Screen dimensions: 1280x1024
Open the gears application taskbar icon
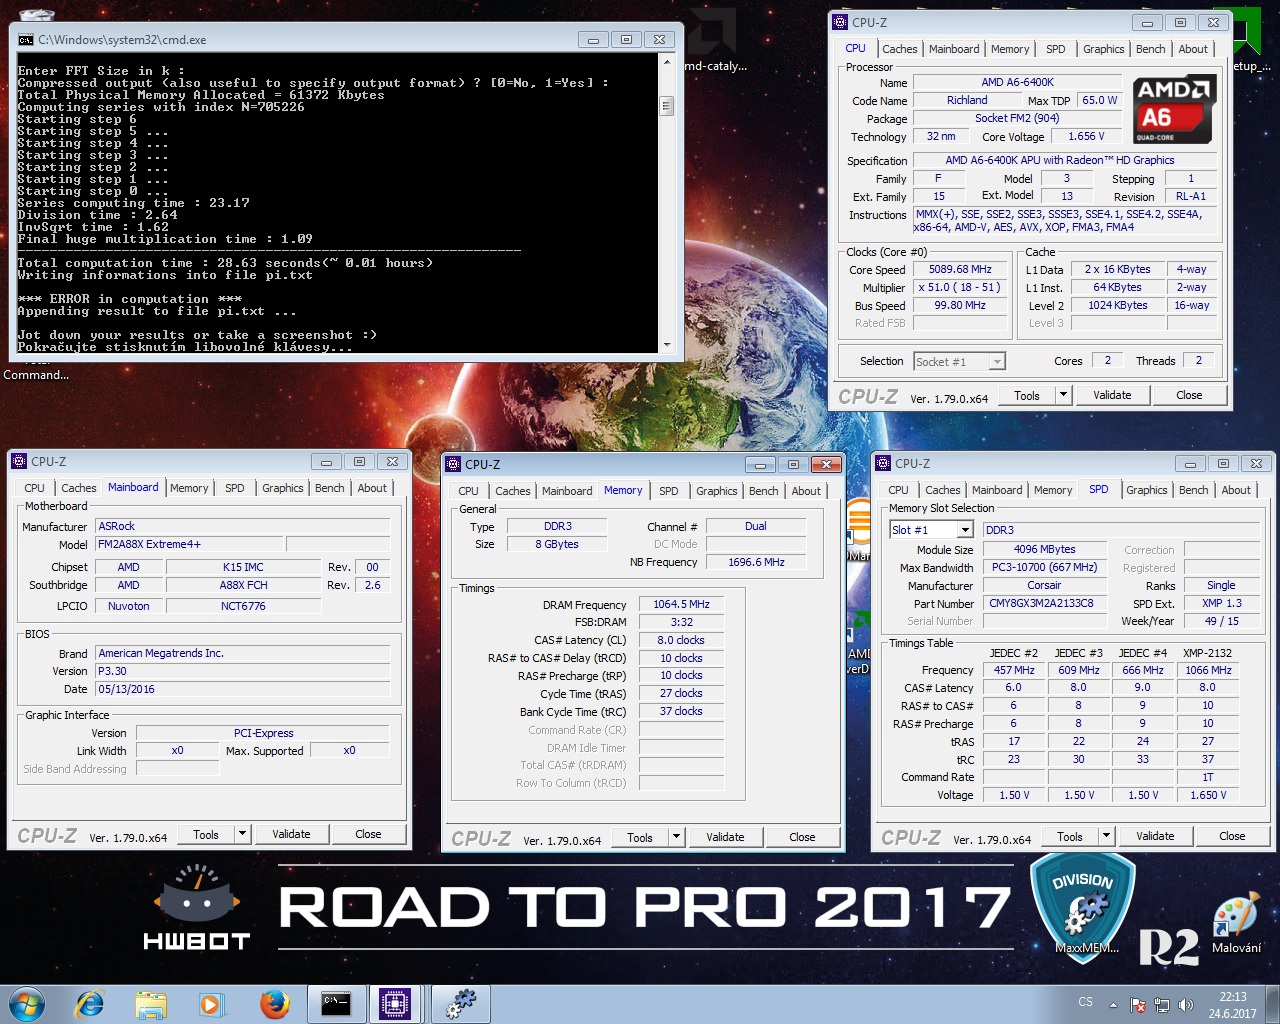coord(460,1003)
